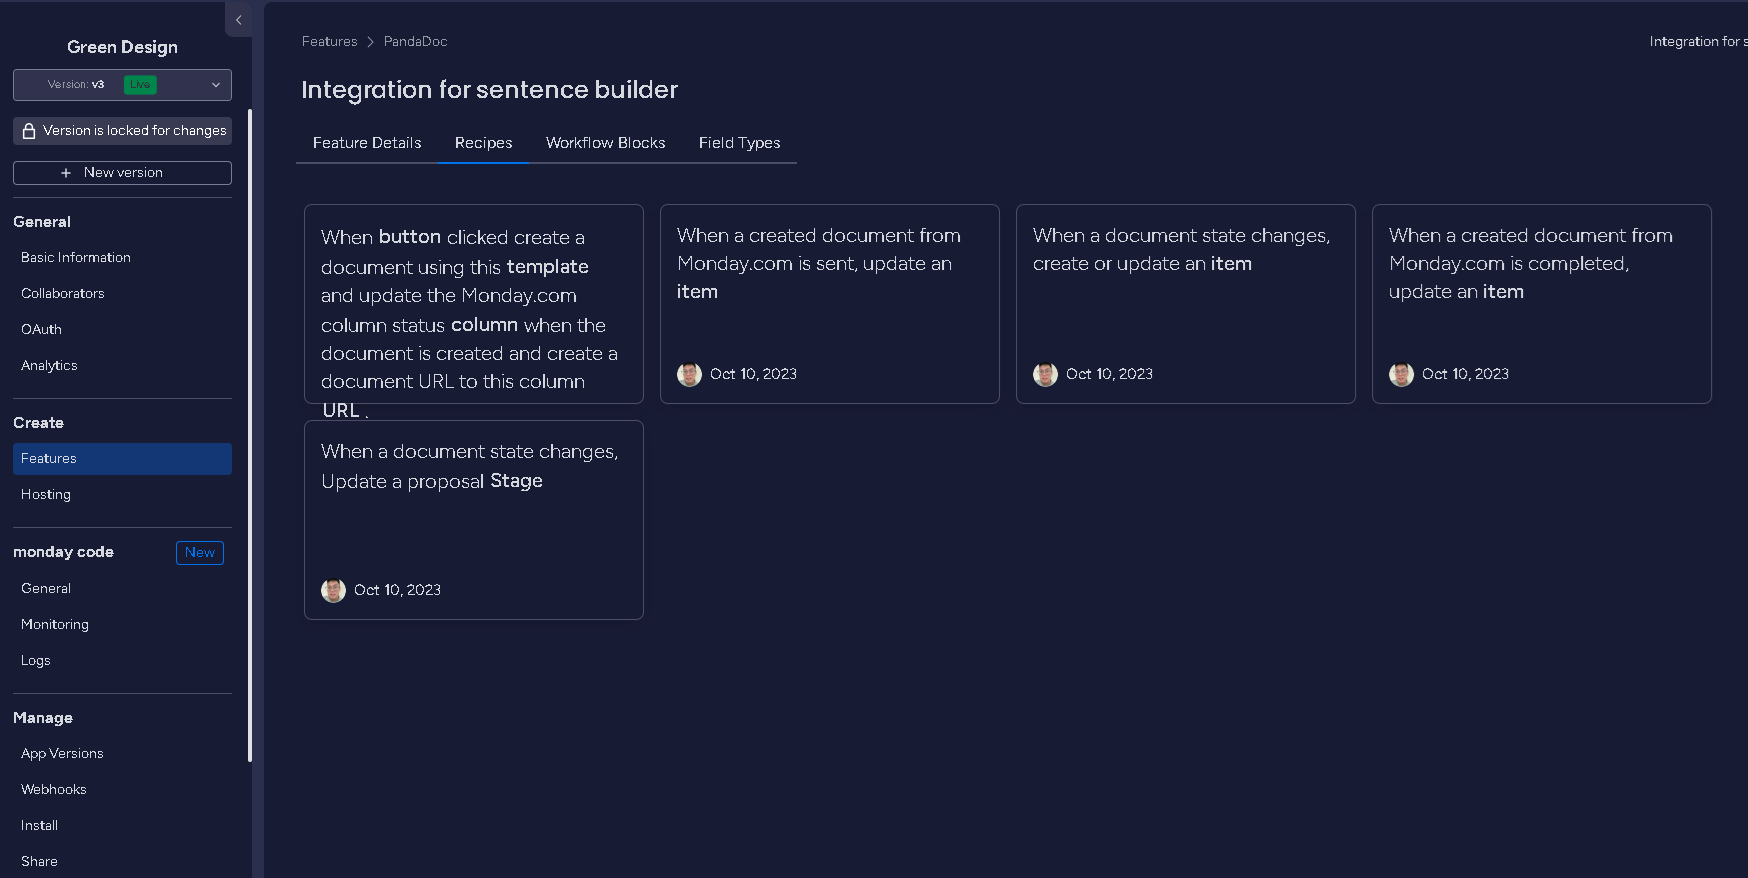Select Features in the Create section
The width and height of the screenshot is (1748, 878).
point(122,459)
